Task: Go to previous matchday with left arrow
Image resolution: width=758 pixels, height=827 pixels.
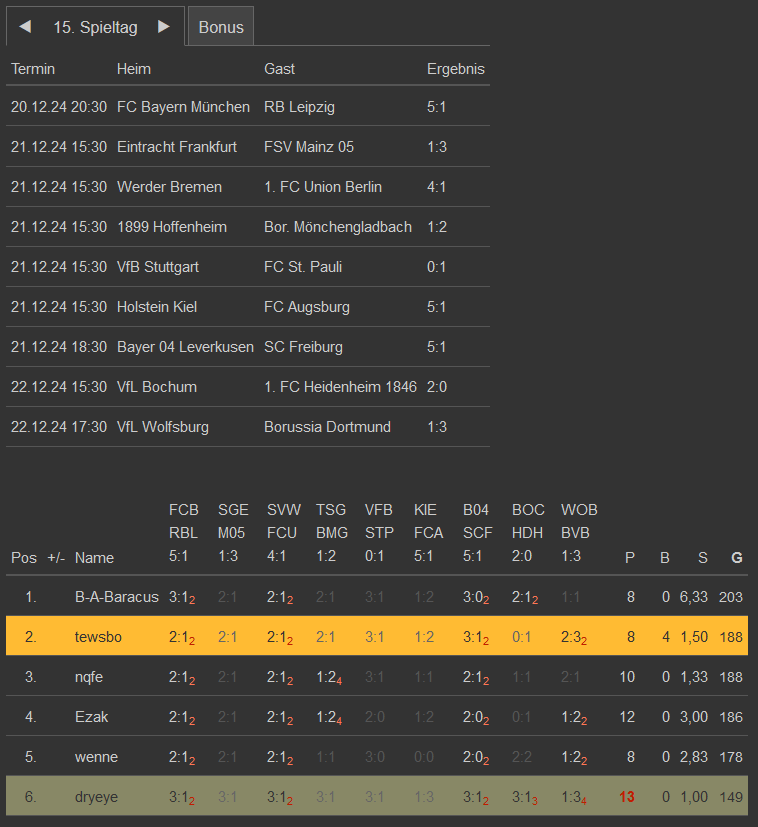Action: [x=25, y=27]
